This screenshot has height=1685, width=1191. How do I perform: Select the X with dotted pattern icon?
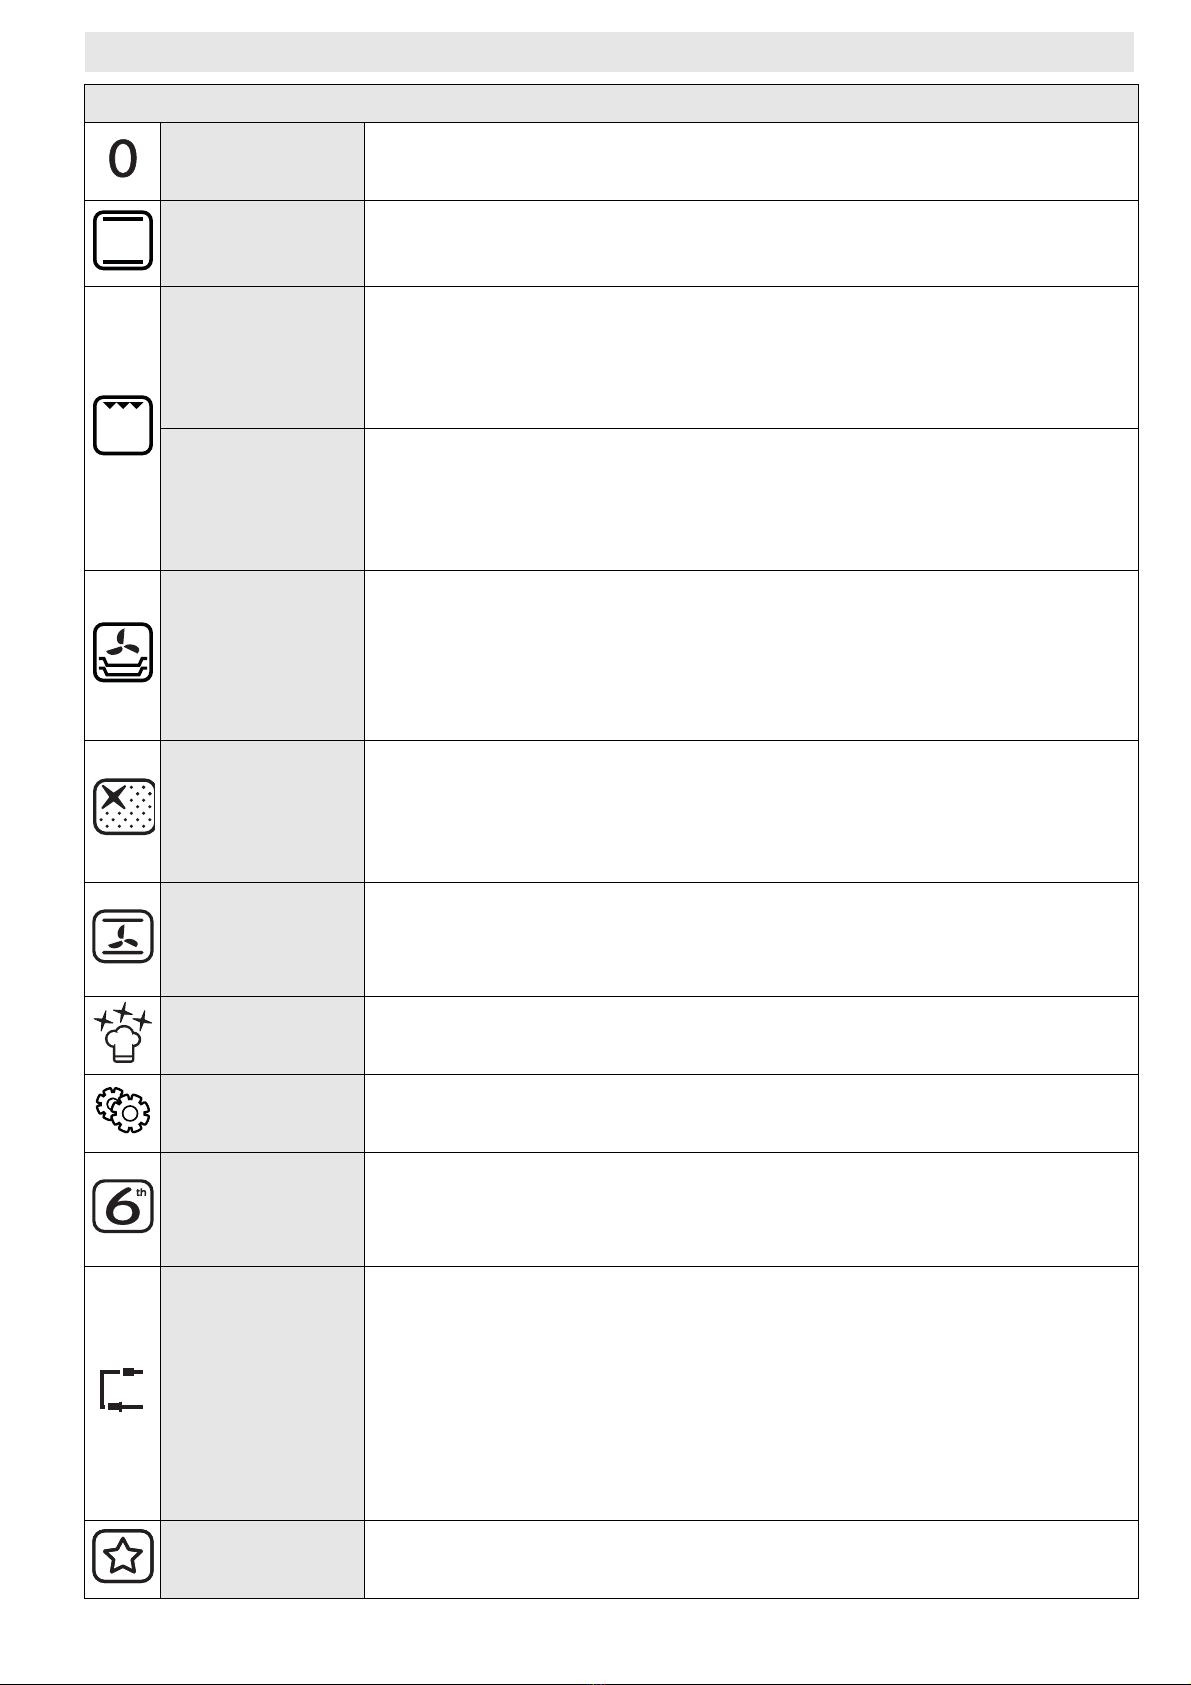(124, 807)
